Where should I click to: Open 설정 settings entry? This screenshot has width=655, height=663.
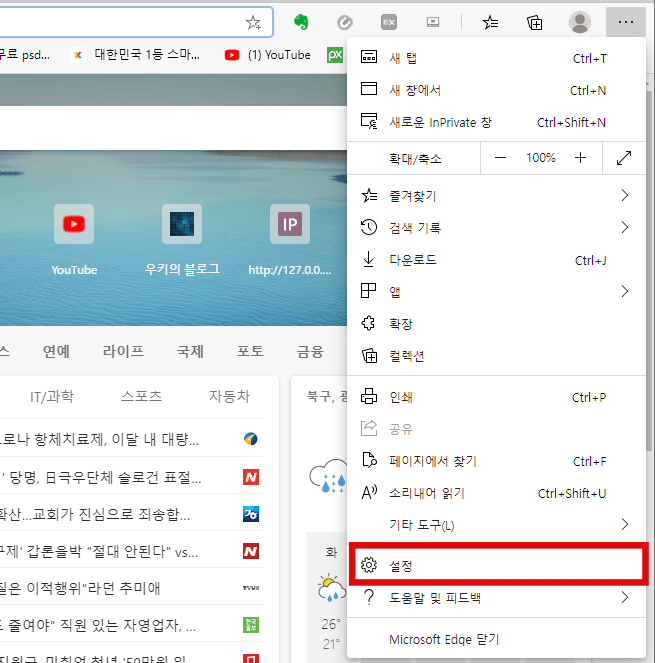click(498, 565)
